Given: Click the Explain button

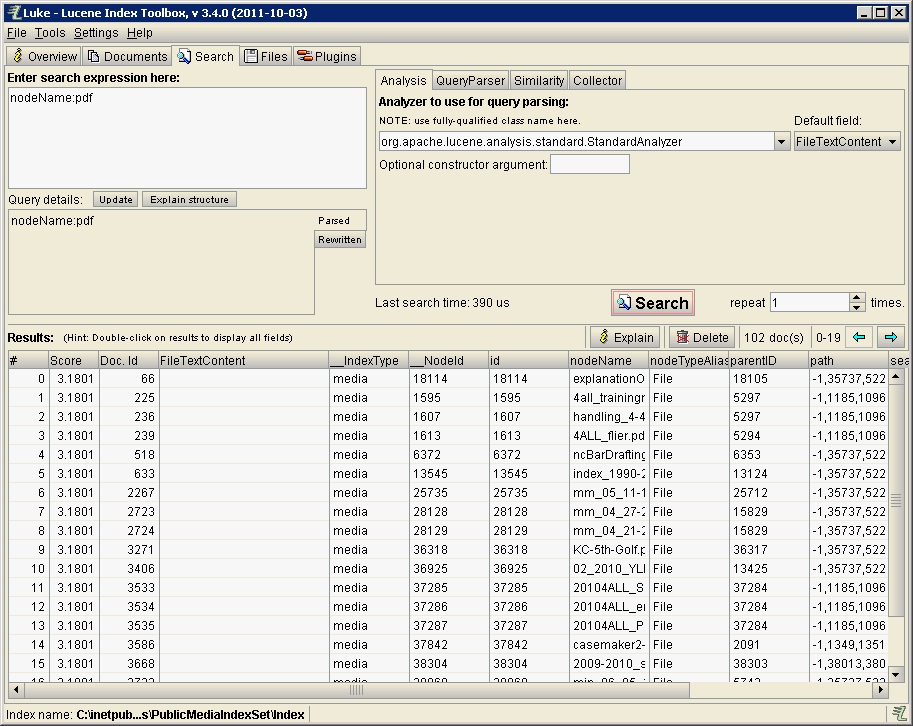Looking at the screenshot, I should tap(626, 337).
